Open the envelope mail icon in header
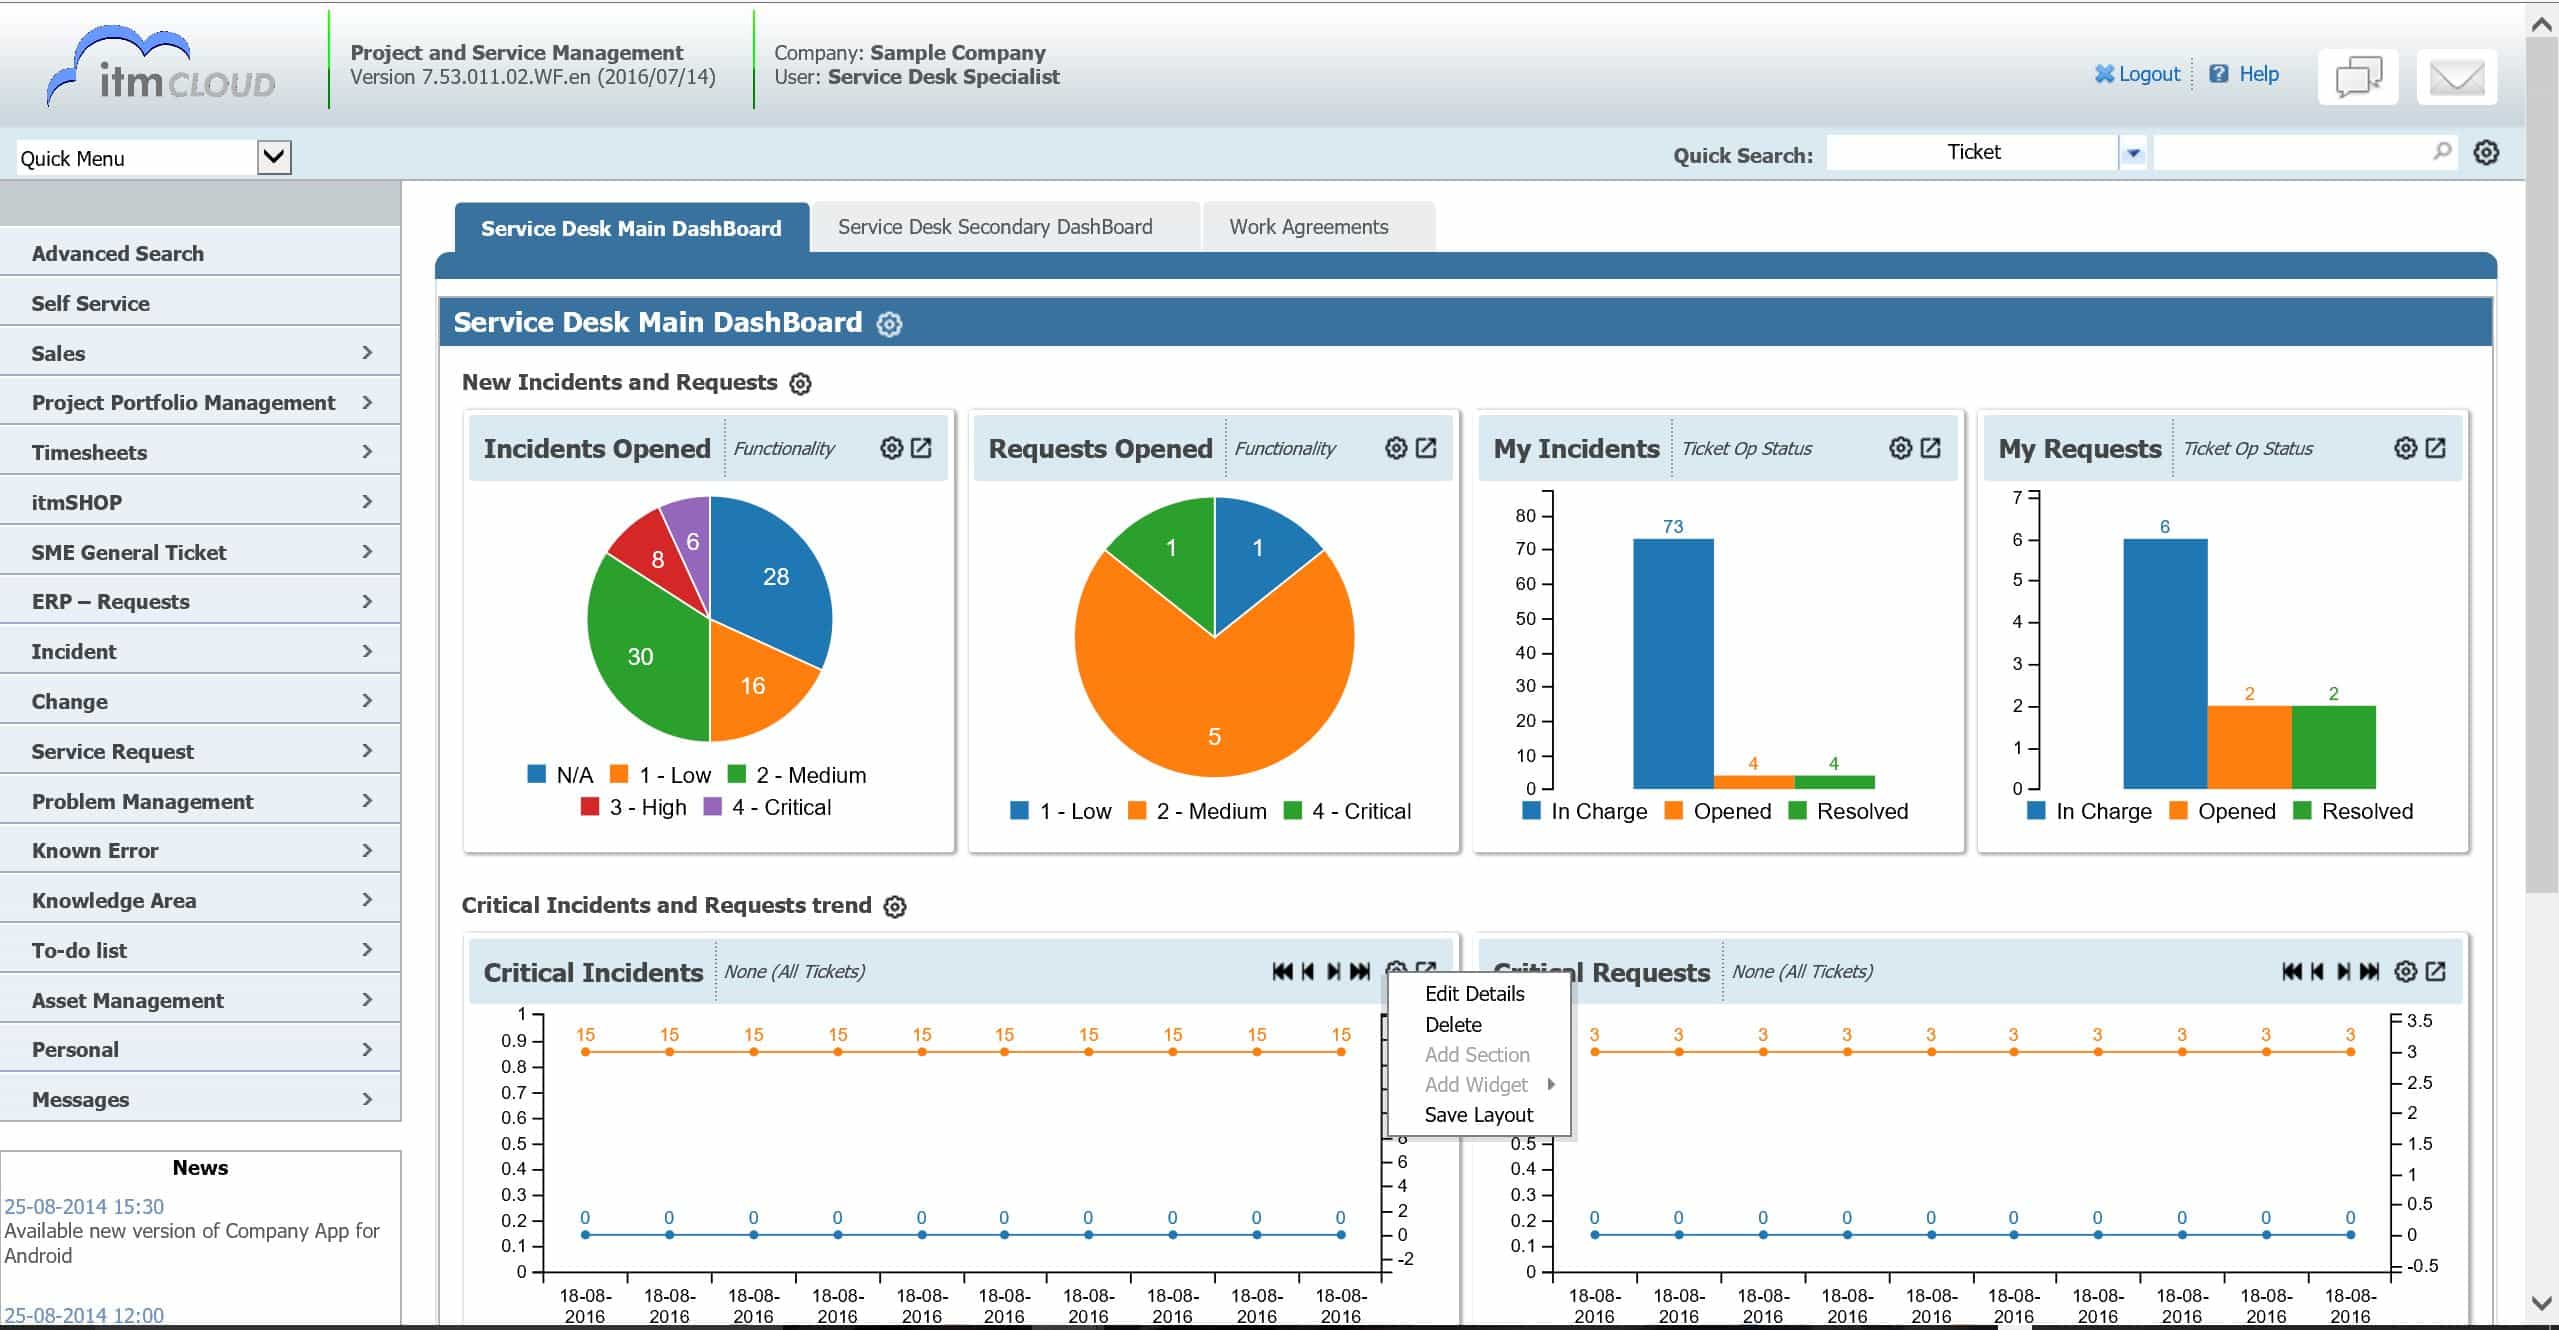Screen dimensions: 2559x1330 pos(2456,77)
